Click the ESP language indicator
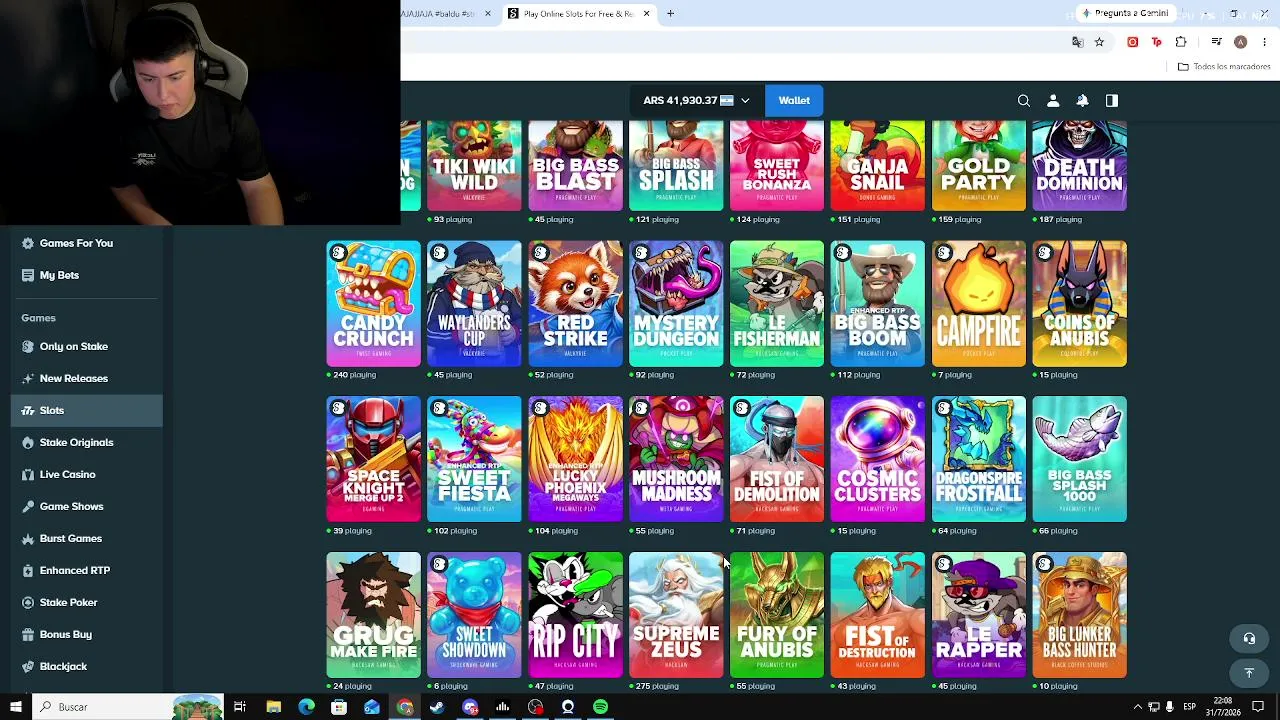The image size is (1280, 720). 1189,707
